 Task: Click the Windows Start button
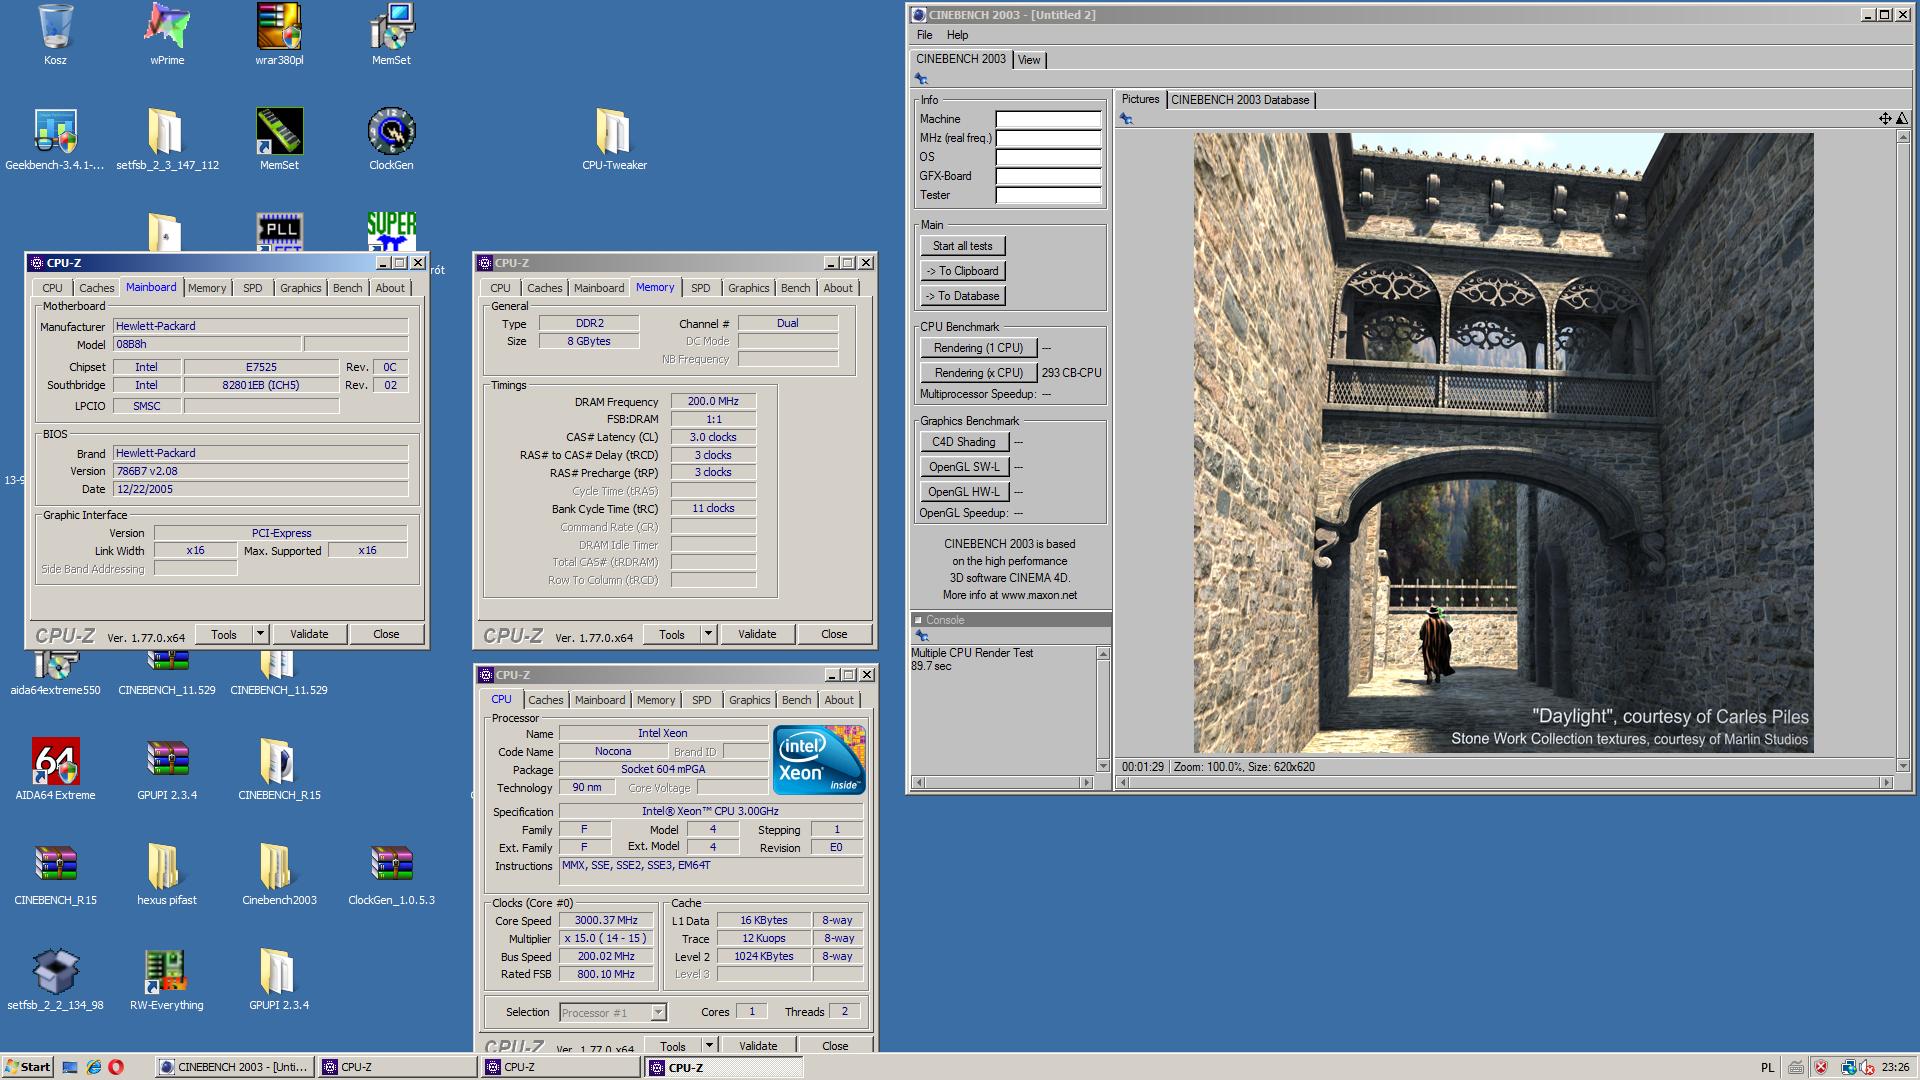coord(28,1067)
